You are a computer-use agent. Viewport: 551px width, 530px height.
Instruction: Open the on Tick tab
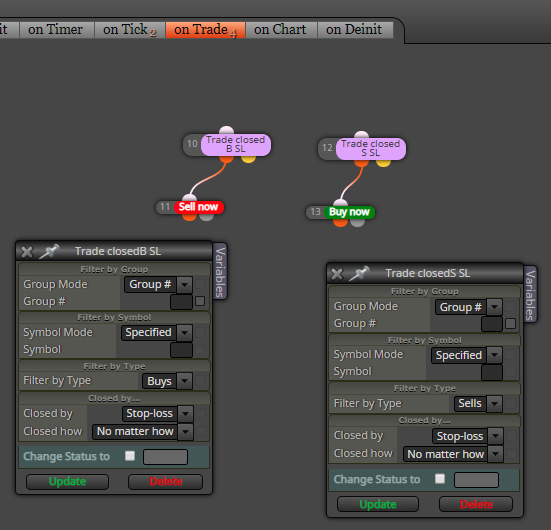click(x=130, y=30)
